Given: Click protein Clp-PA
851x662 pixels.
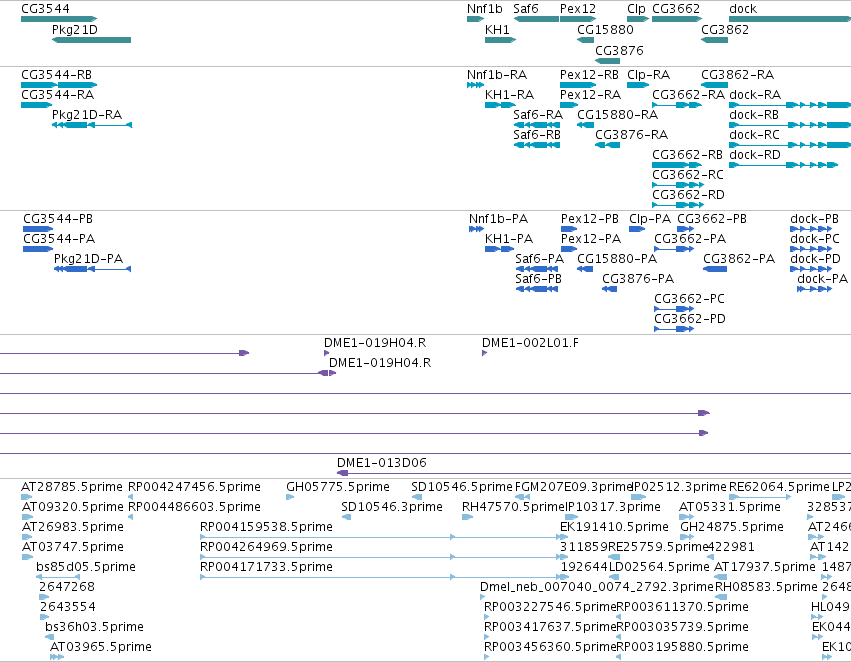Looking at the screenshot, I should (637, 229).
